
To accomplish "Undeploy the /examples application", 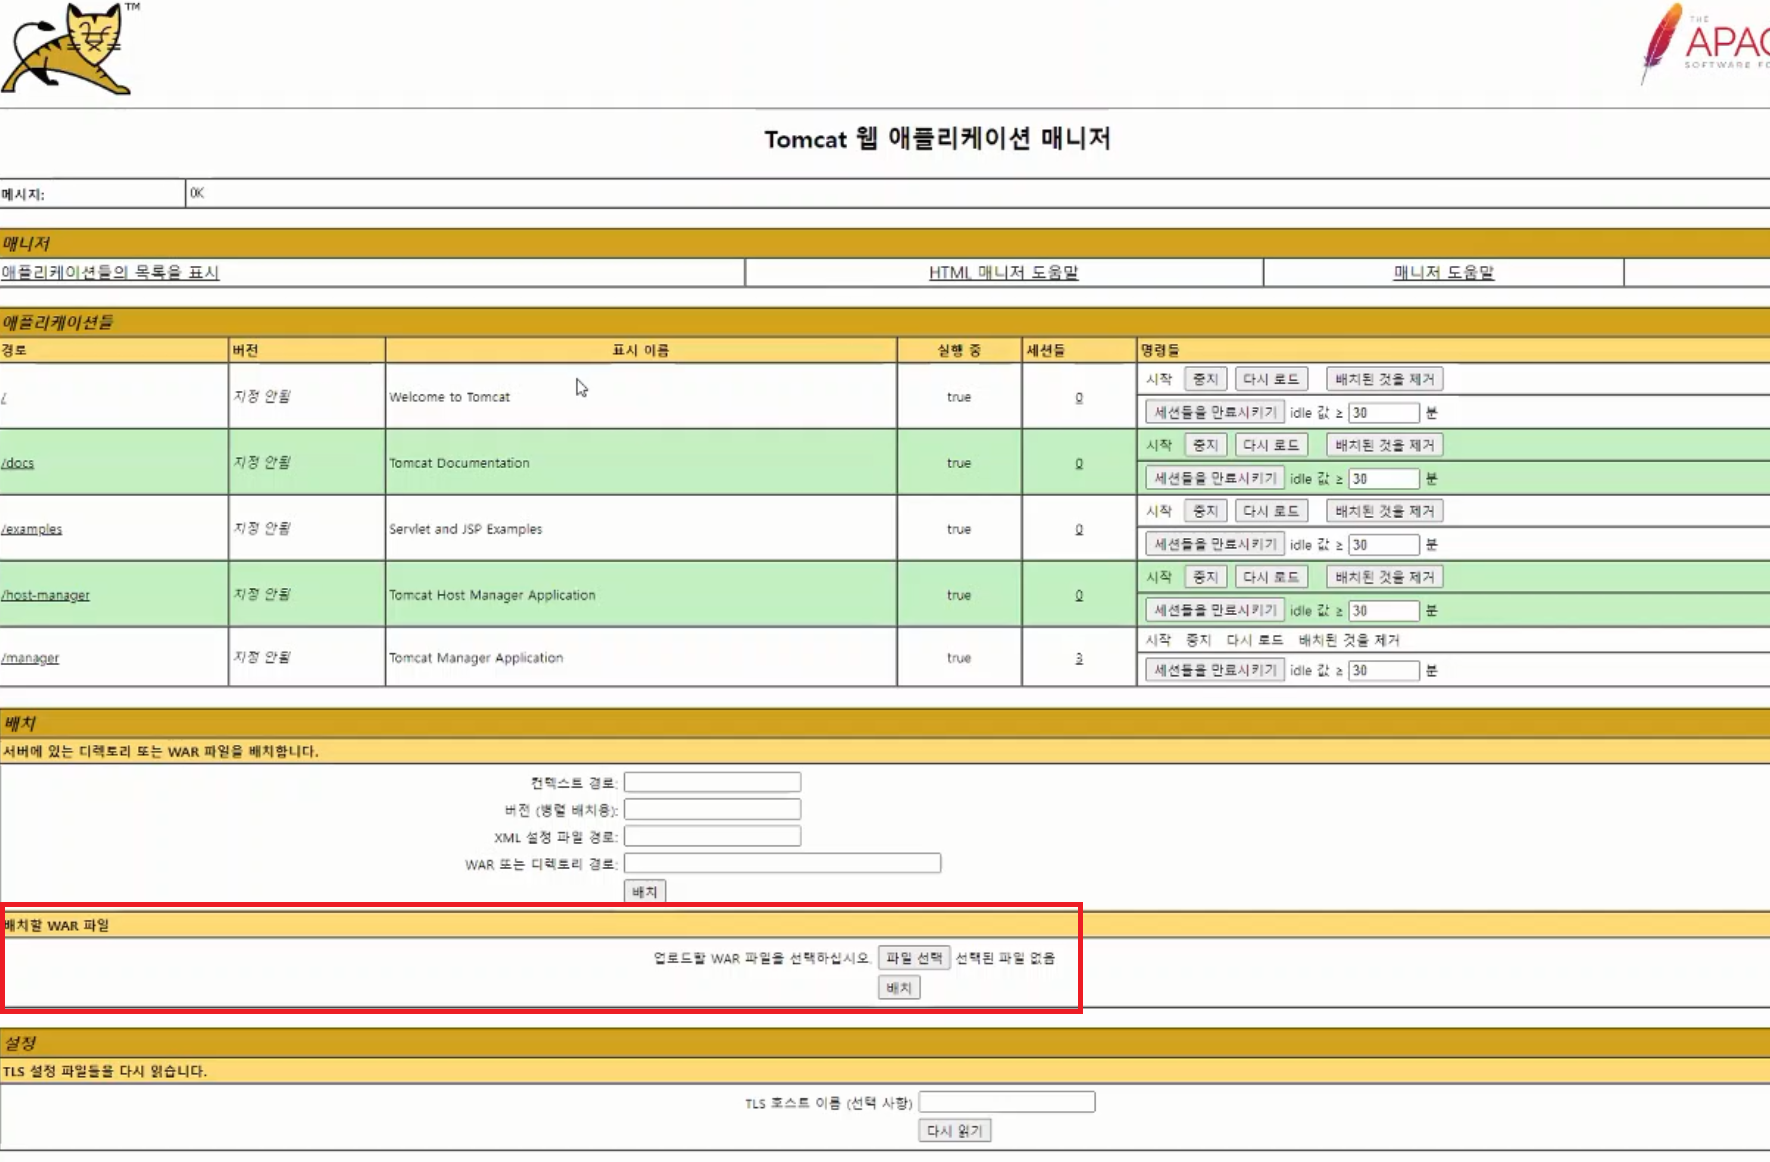I will tap(1385, 511).
